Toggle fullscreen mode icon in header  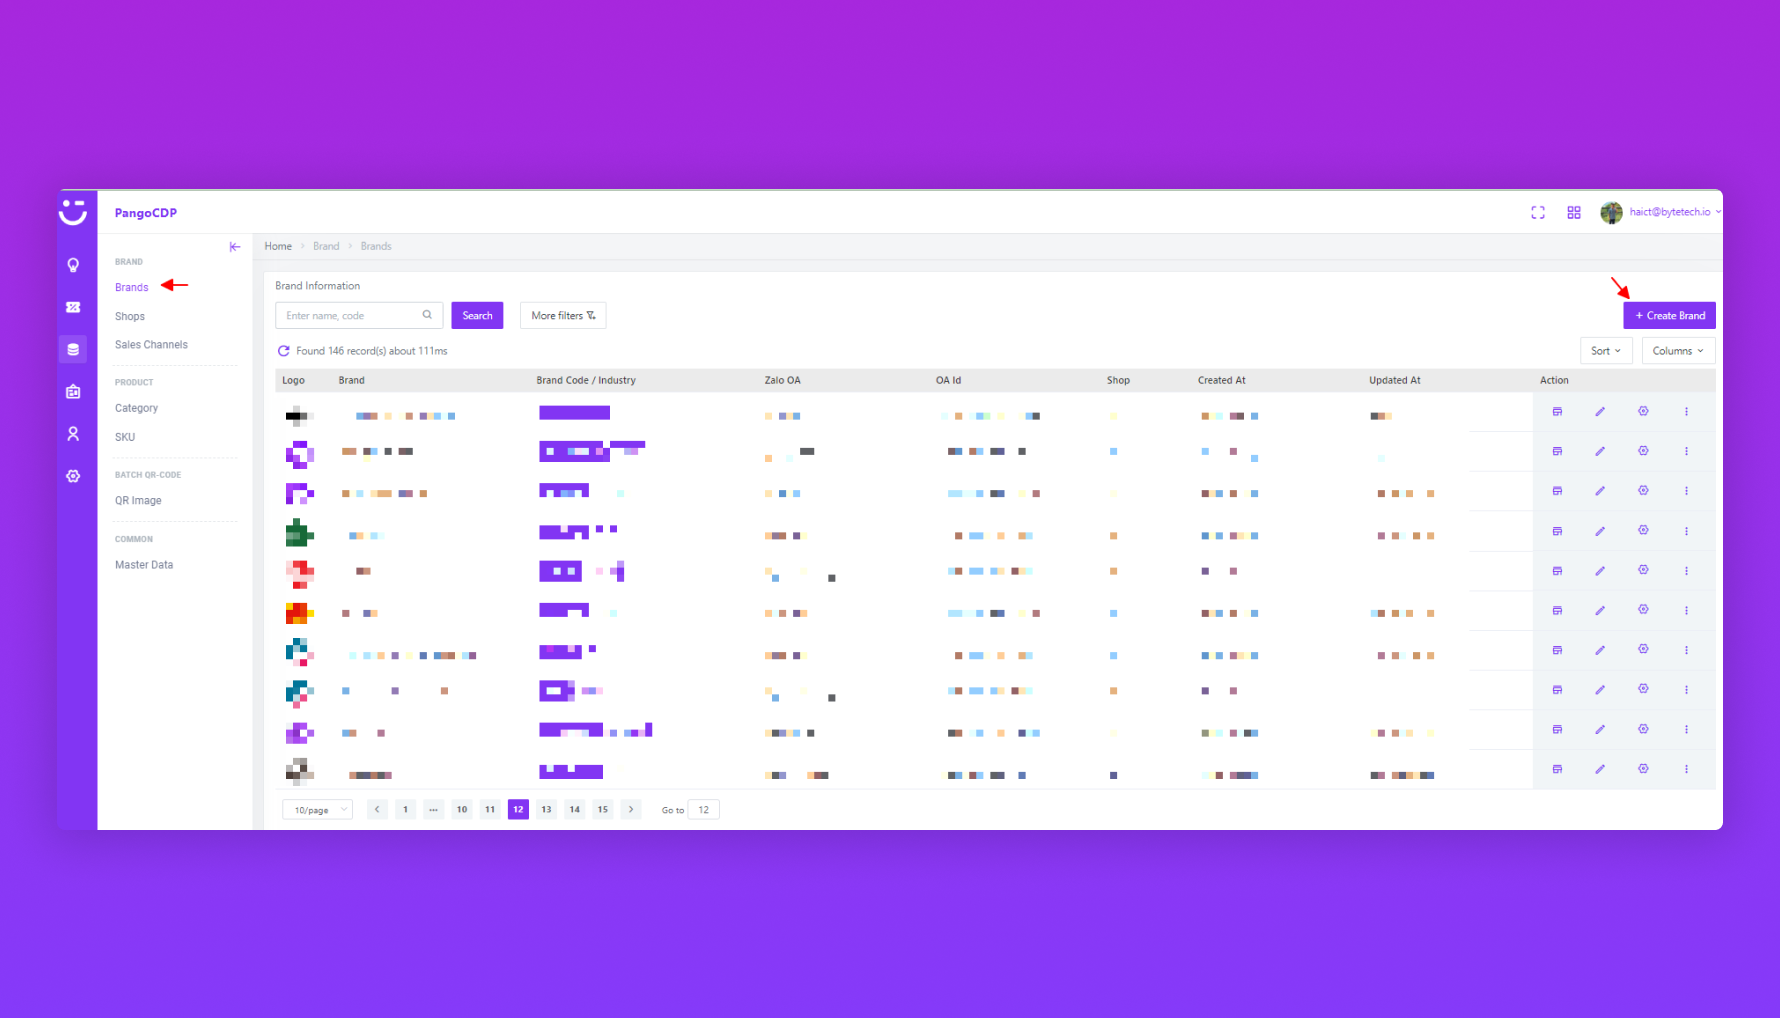[1538, 213]
